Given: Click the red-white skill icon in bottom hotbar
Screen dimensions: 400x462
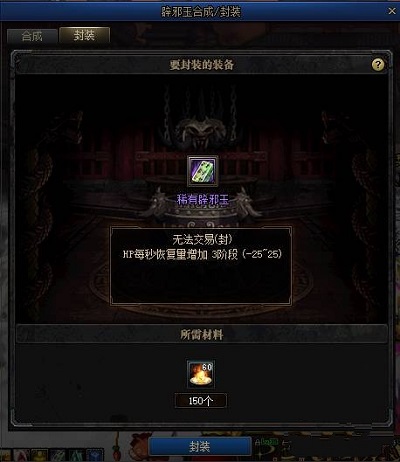Looking at the screenshot, I should [x=22, y=456].
